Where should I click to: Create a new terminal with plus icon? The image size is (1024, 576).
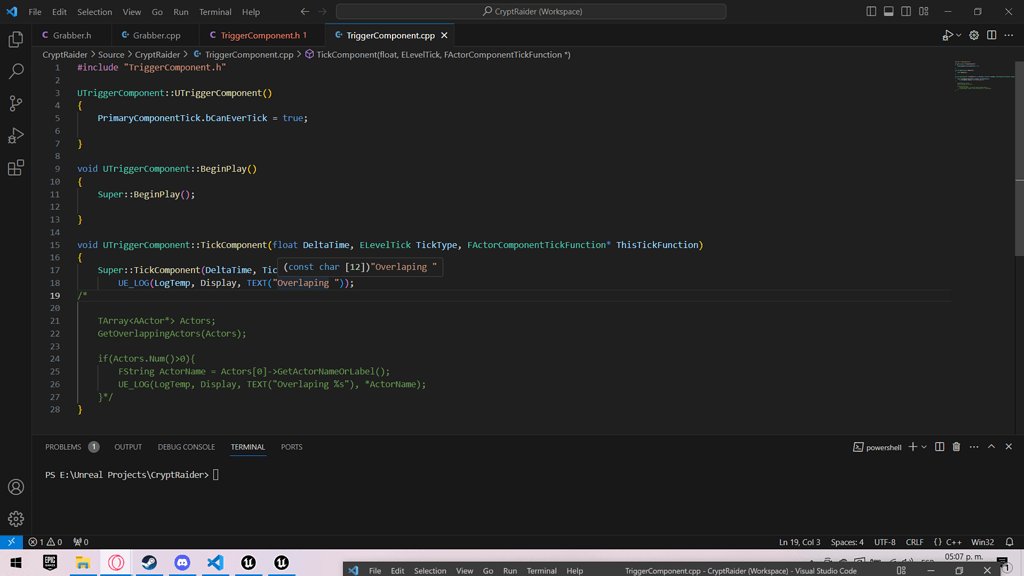[912, 447]
